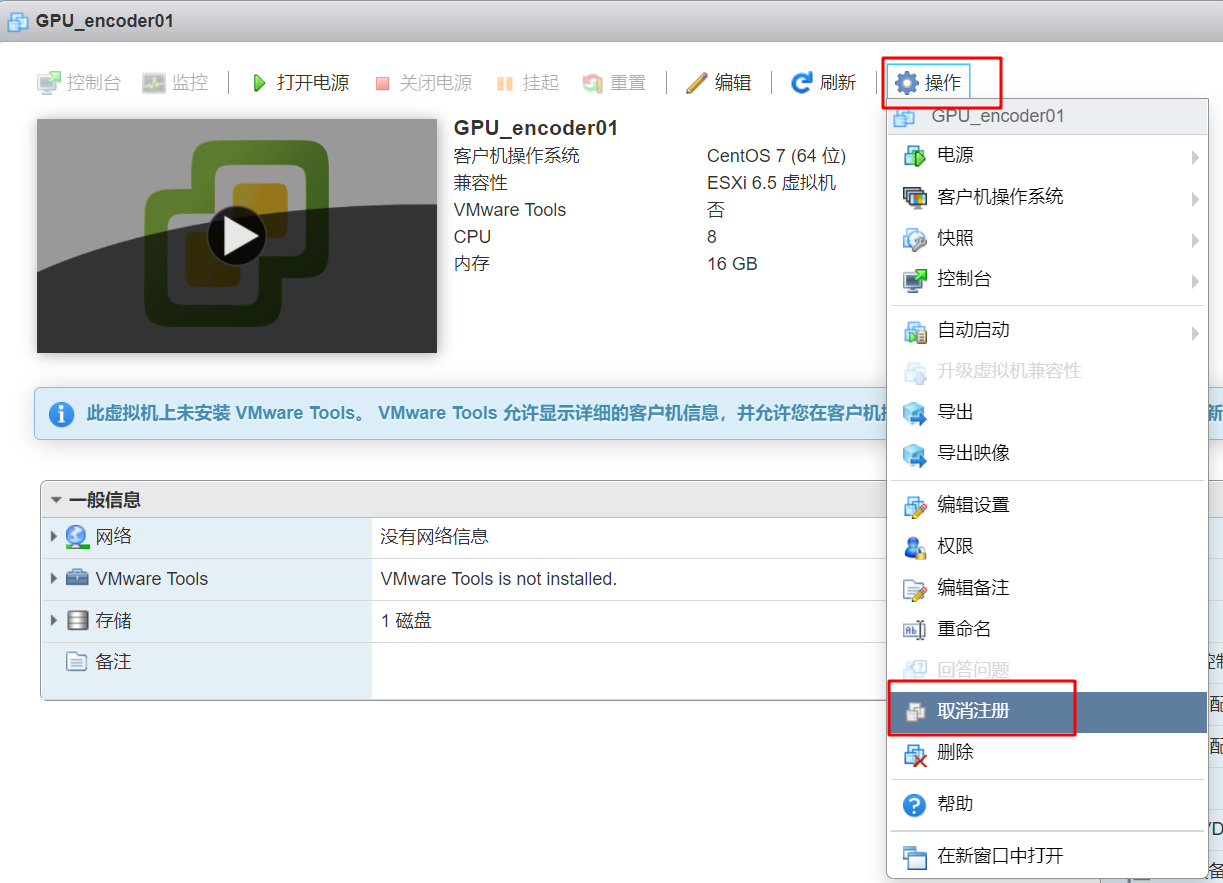Select Export (导出) menu entry

point(1048,412)
